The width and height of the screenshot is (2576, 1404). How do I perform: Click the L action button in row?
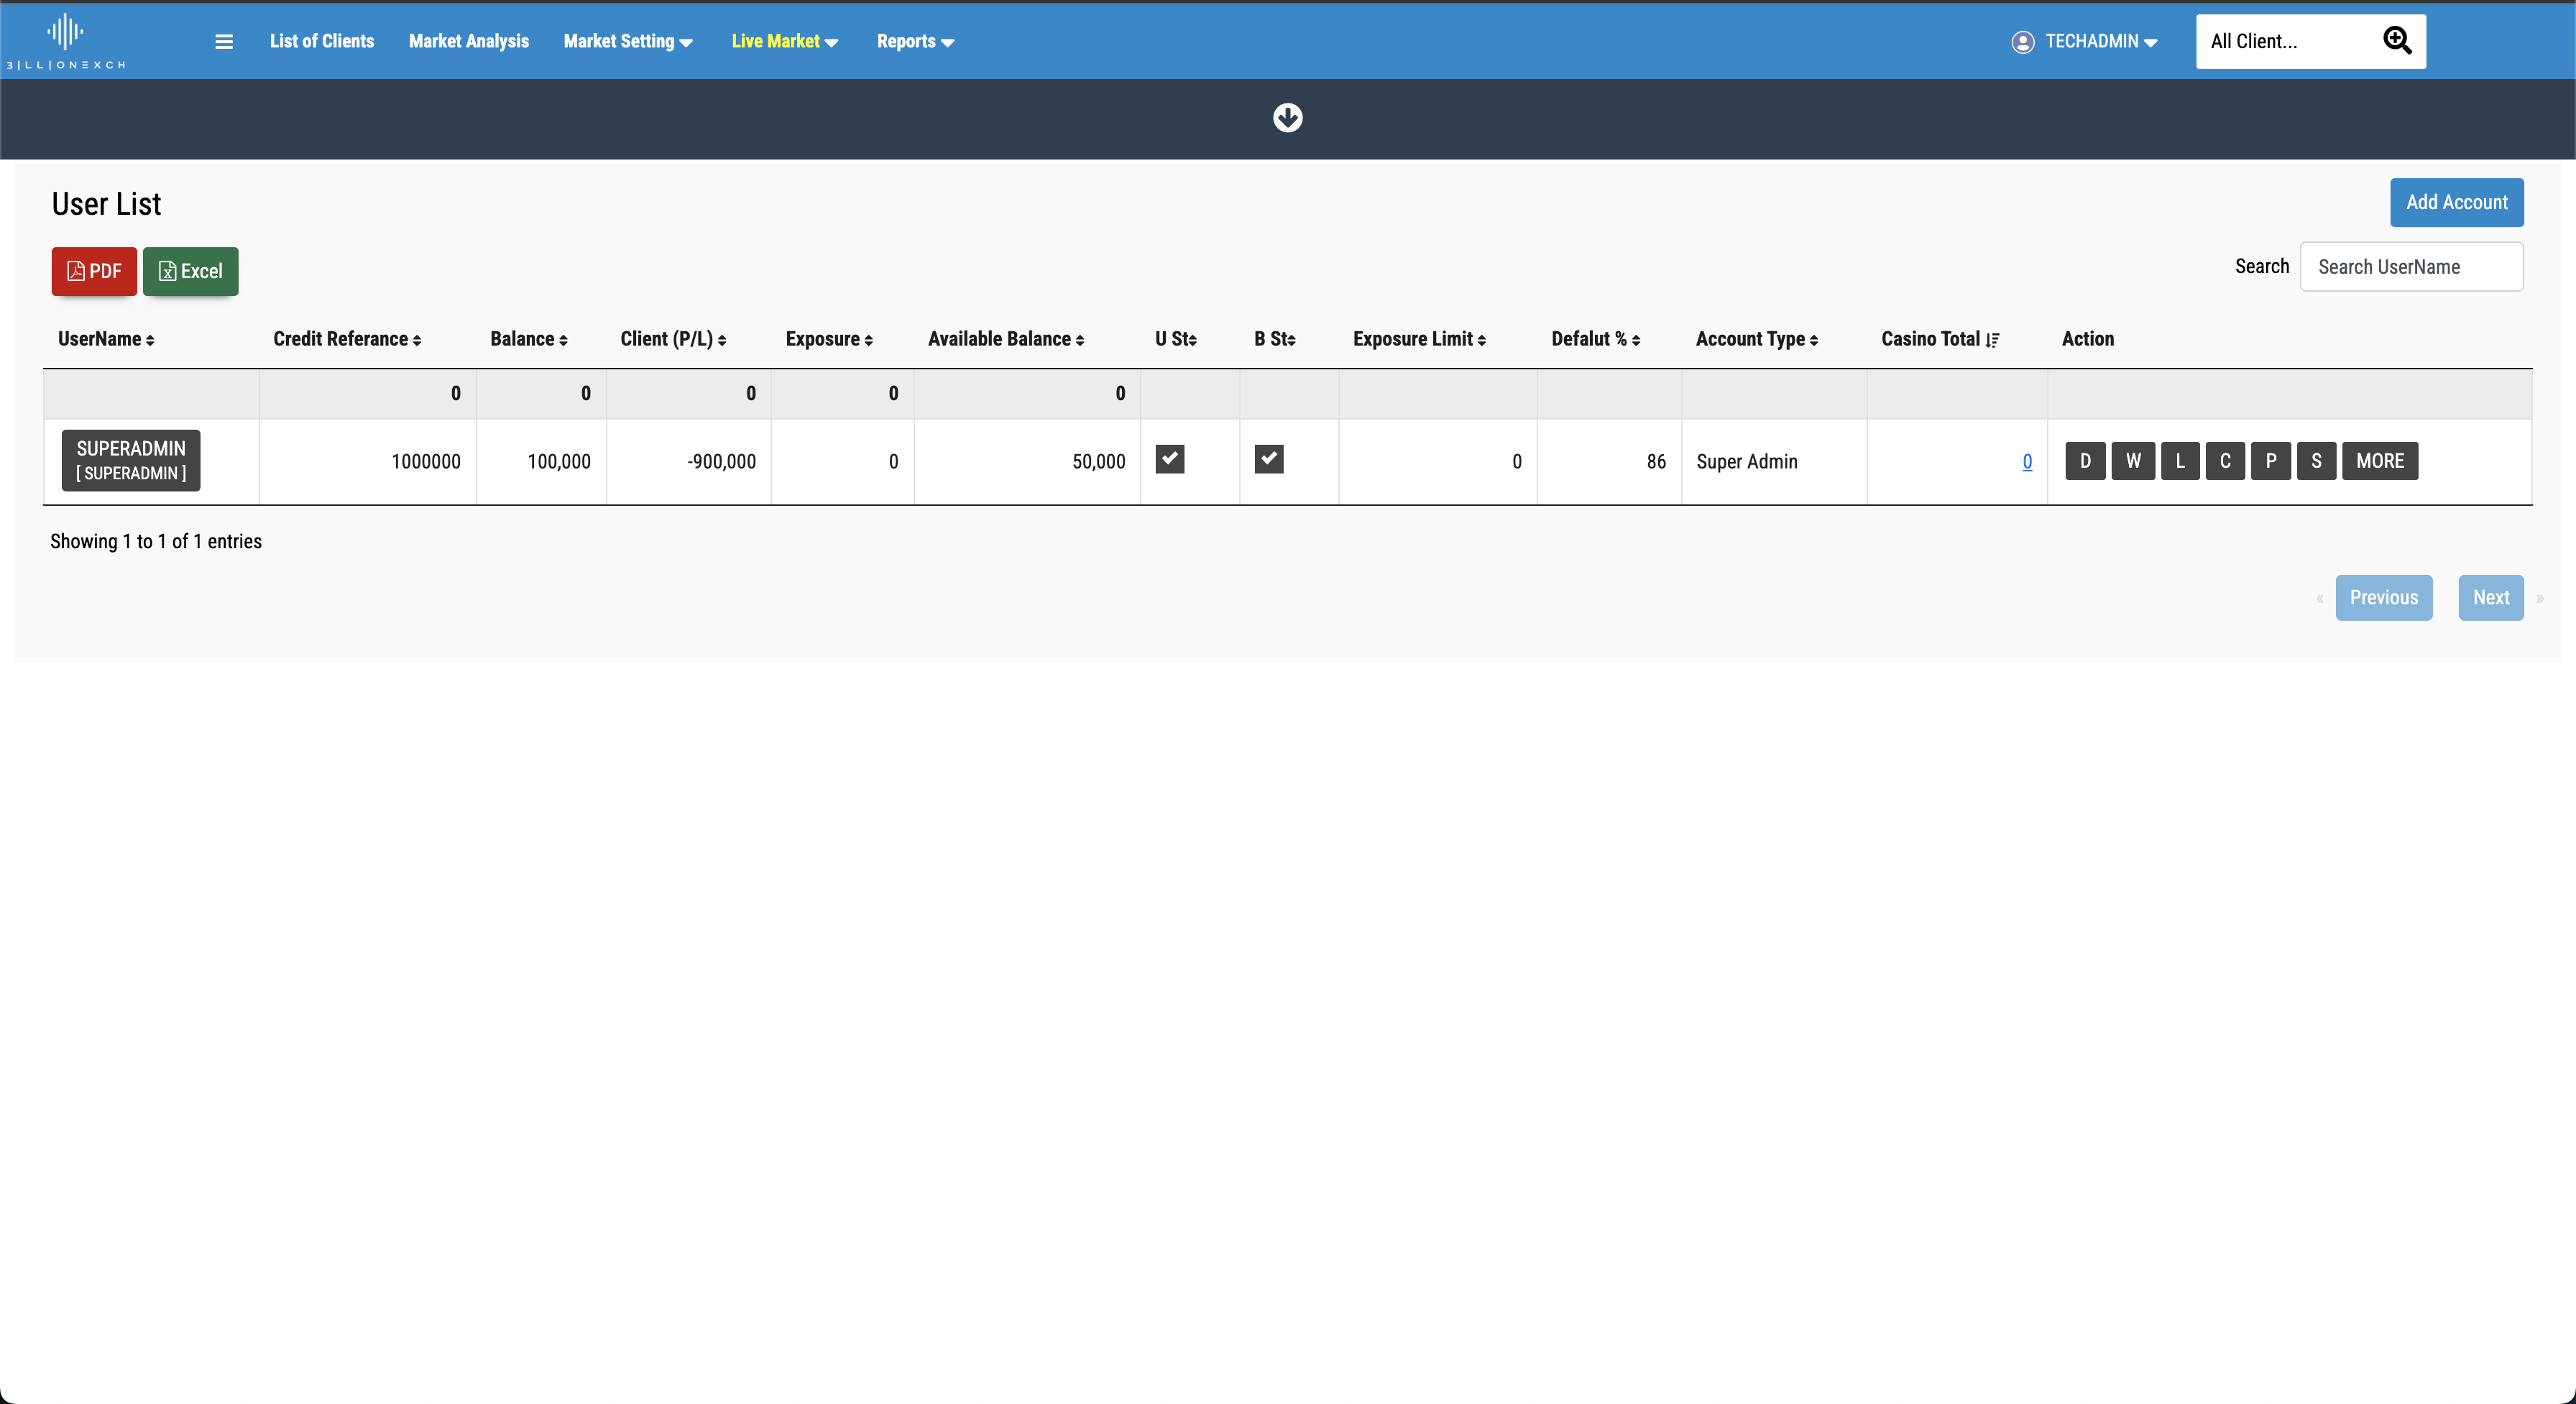point(2180,461)
